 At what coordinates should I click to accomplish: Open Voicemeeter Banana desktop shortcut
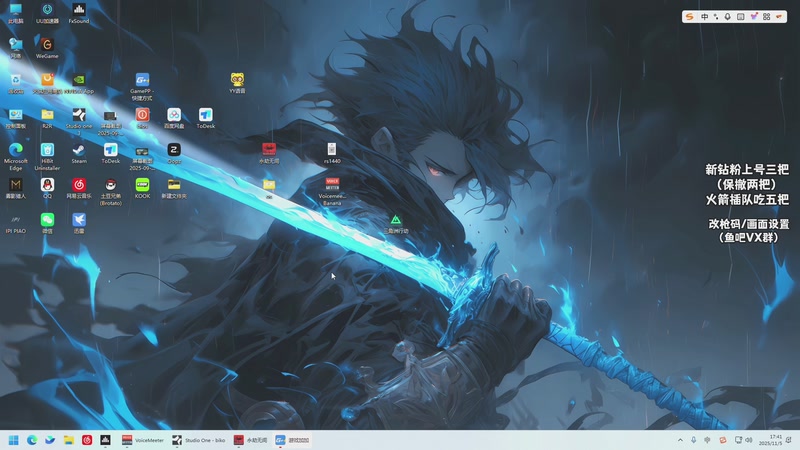(332, 191)
